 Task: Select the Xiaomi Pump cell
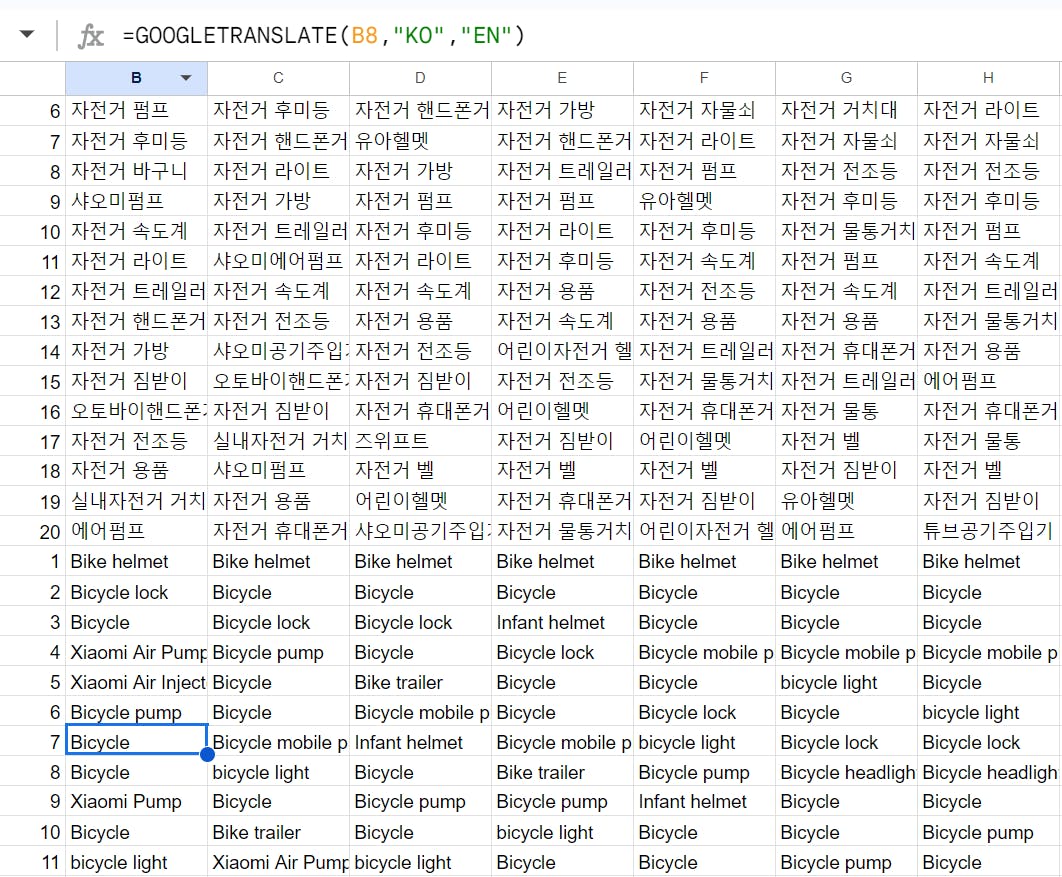[136, 802]
